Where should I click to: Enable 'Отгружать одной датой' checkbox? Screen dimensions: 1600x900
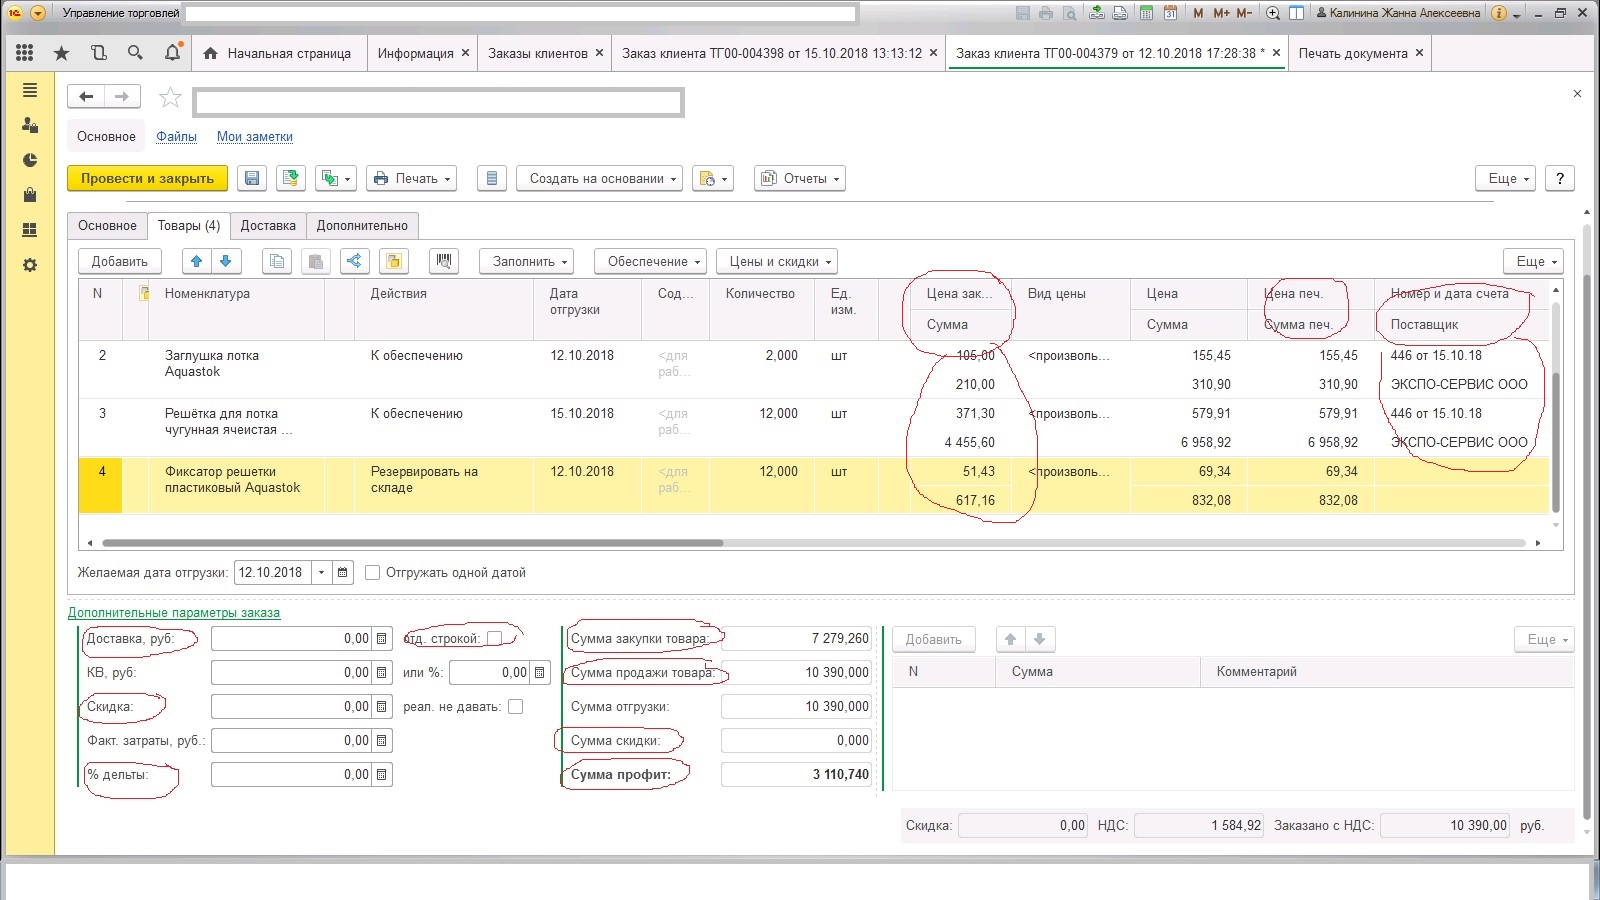pos(373,573)
